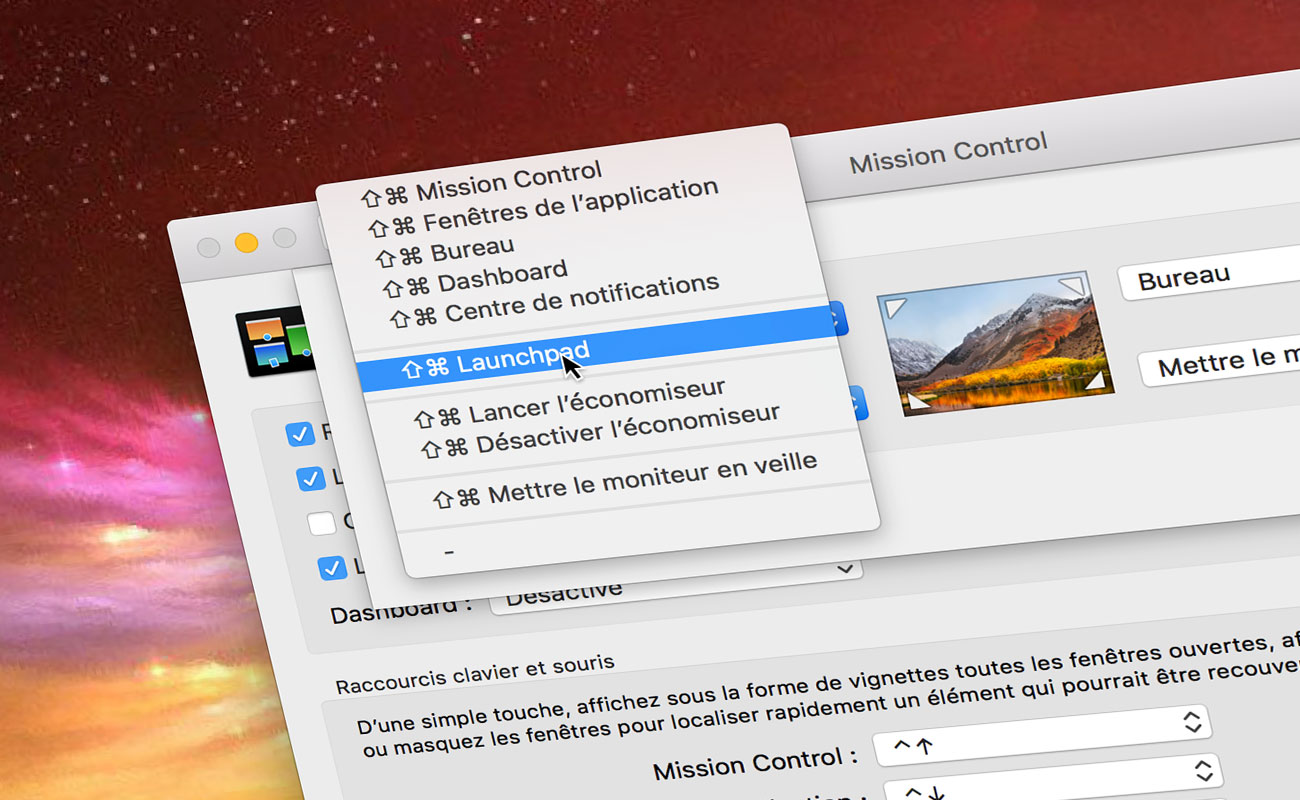Click blue popup arrows beside thumbnail's top corner

[x=836, y=319]
